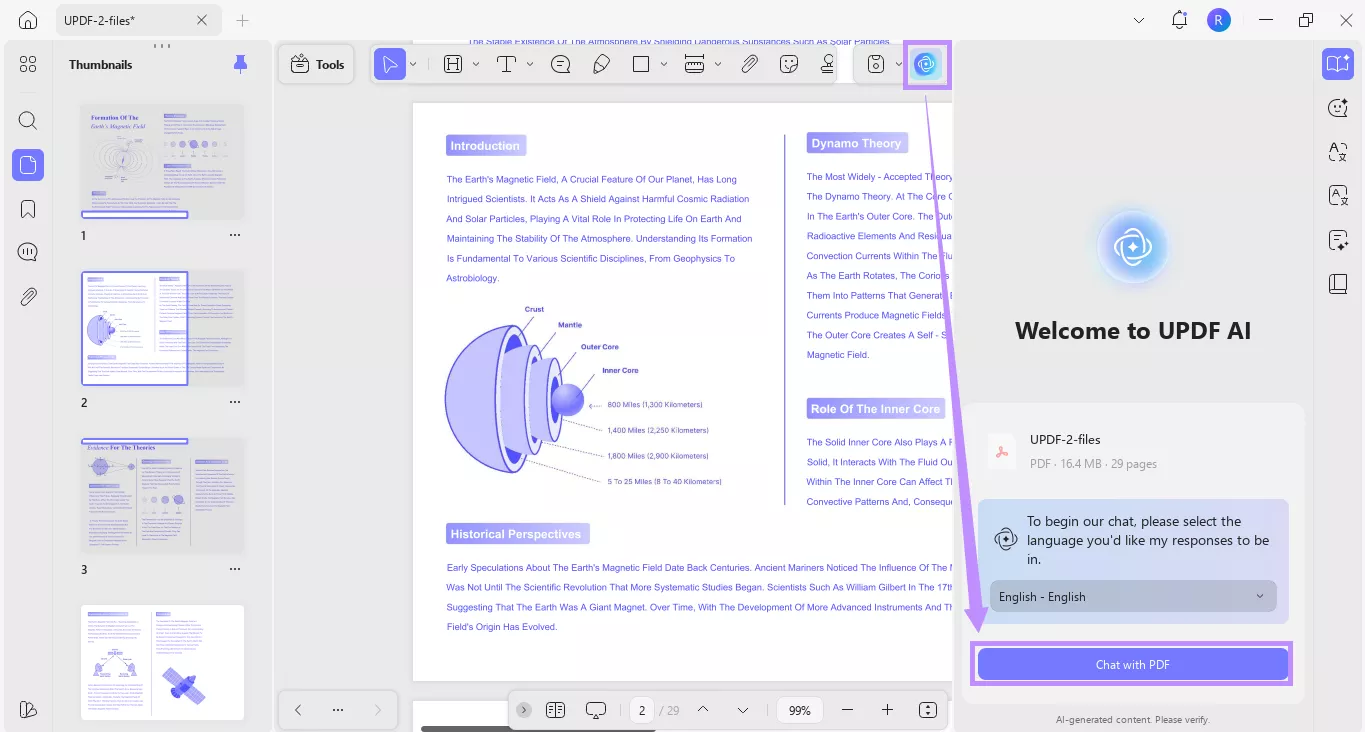1365x732 pixels.
Task: Start slideshow presentation mode
Action: point(596,710)
